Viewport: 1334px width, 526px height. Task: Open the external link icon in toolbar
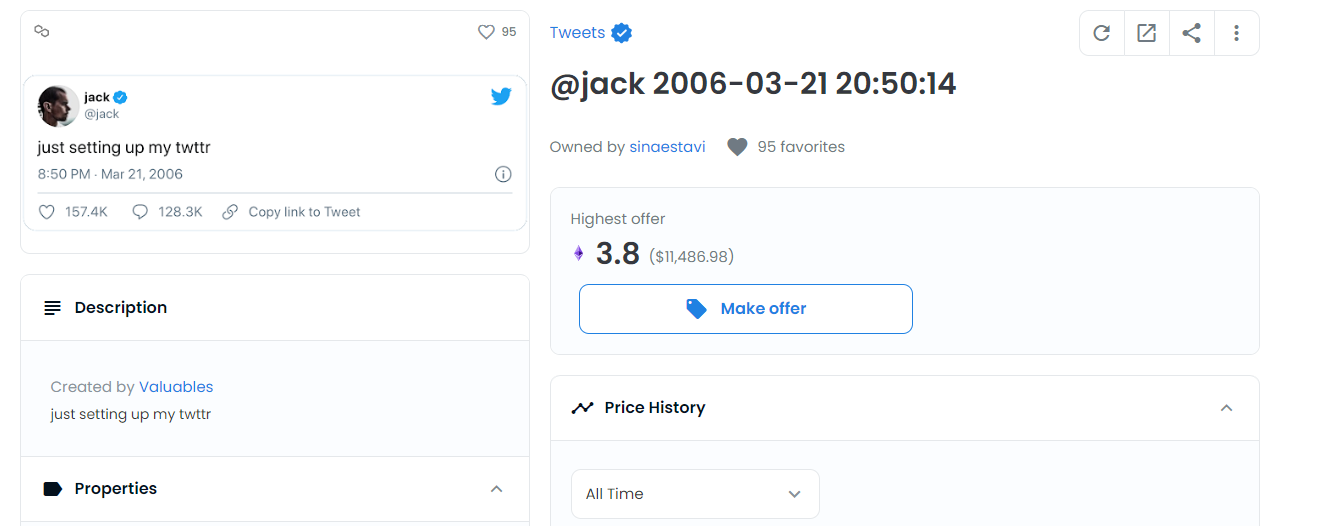tap(1147, 33)
